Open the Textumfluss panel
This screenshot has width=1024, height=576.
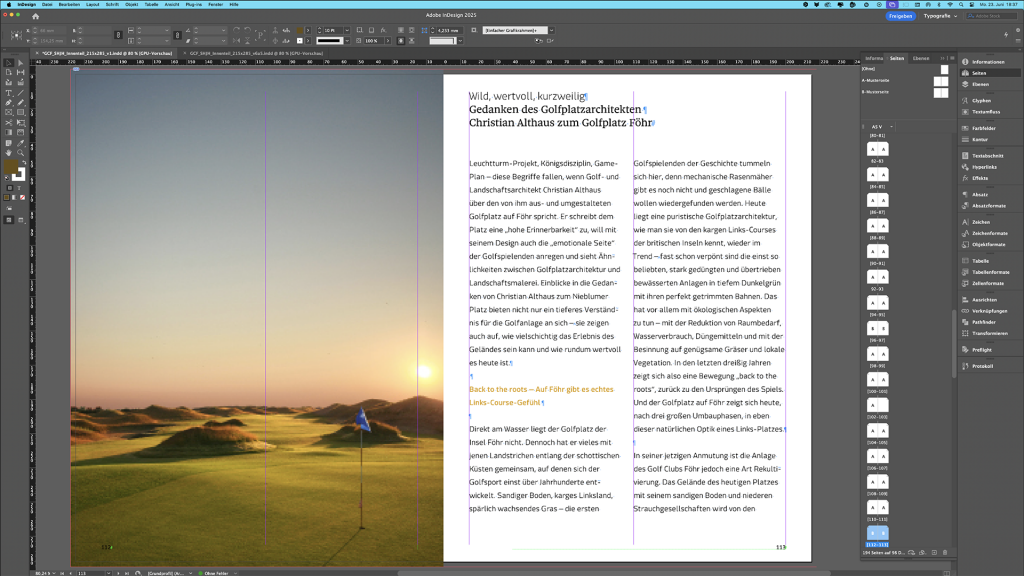tap(986, 111)
